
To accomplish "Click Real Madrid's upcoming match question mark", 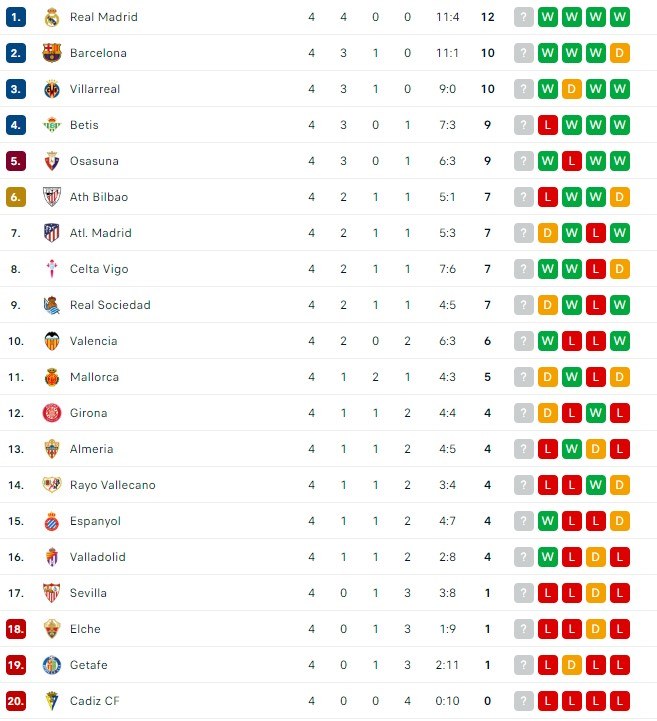I will click(x=523, y=17).
